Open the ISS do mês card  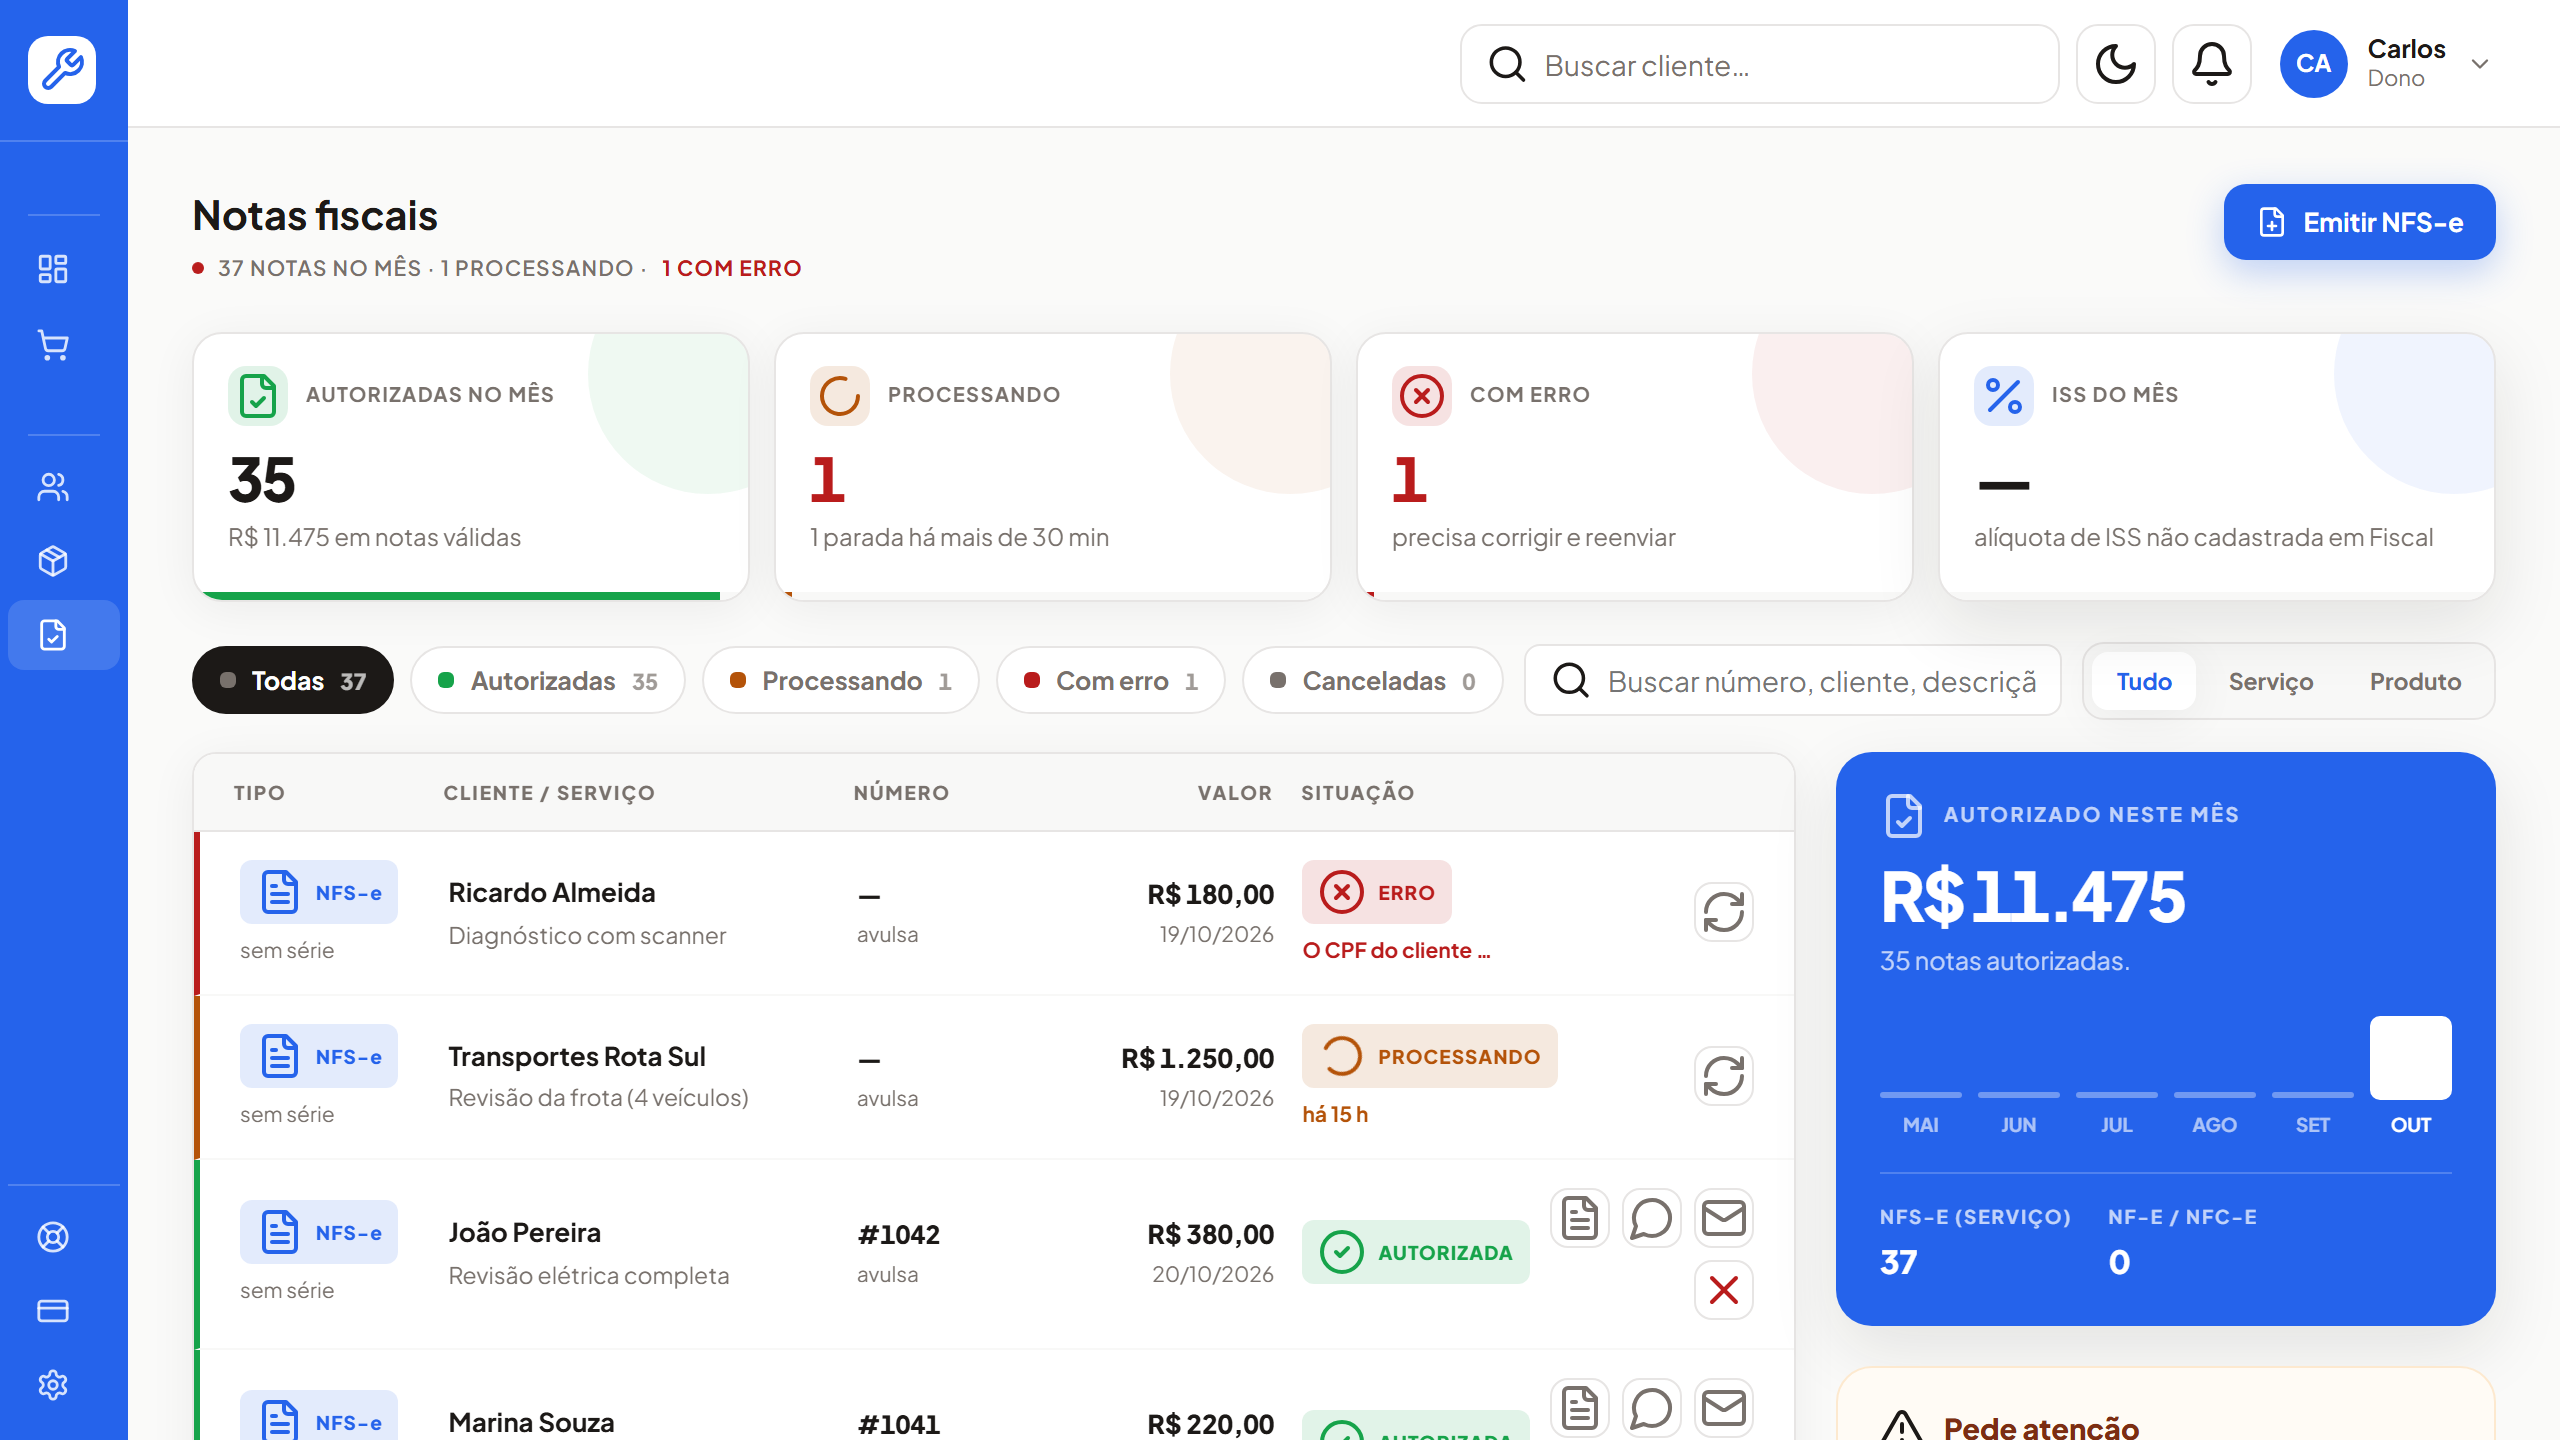[2217, 466]
